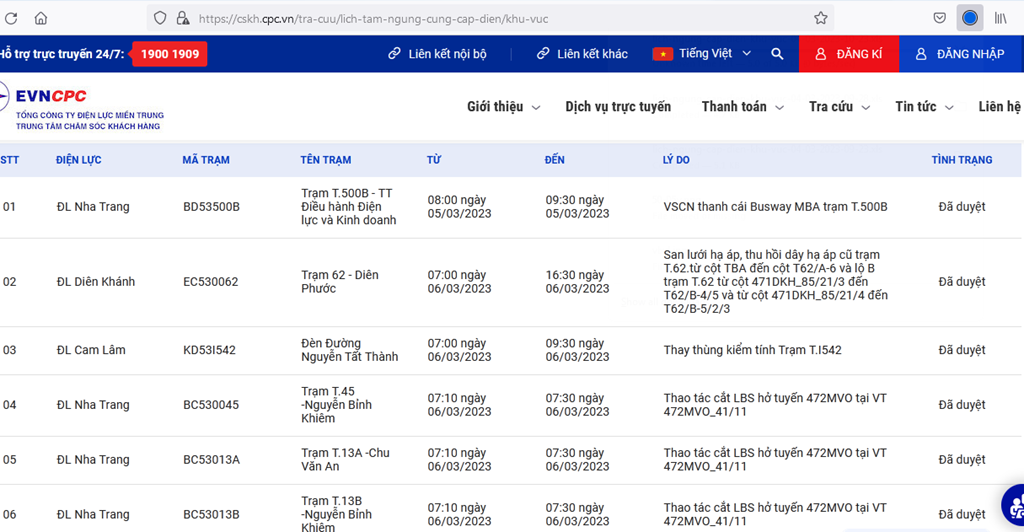Screen dimensions: 1024x532
Task: Bookmark this page with the star icon
Action: 820,18
